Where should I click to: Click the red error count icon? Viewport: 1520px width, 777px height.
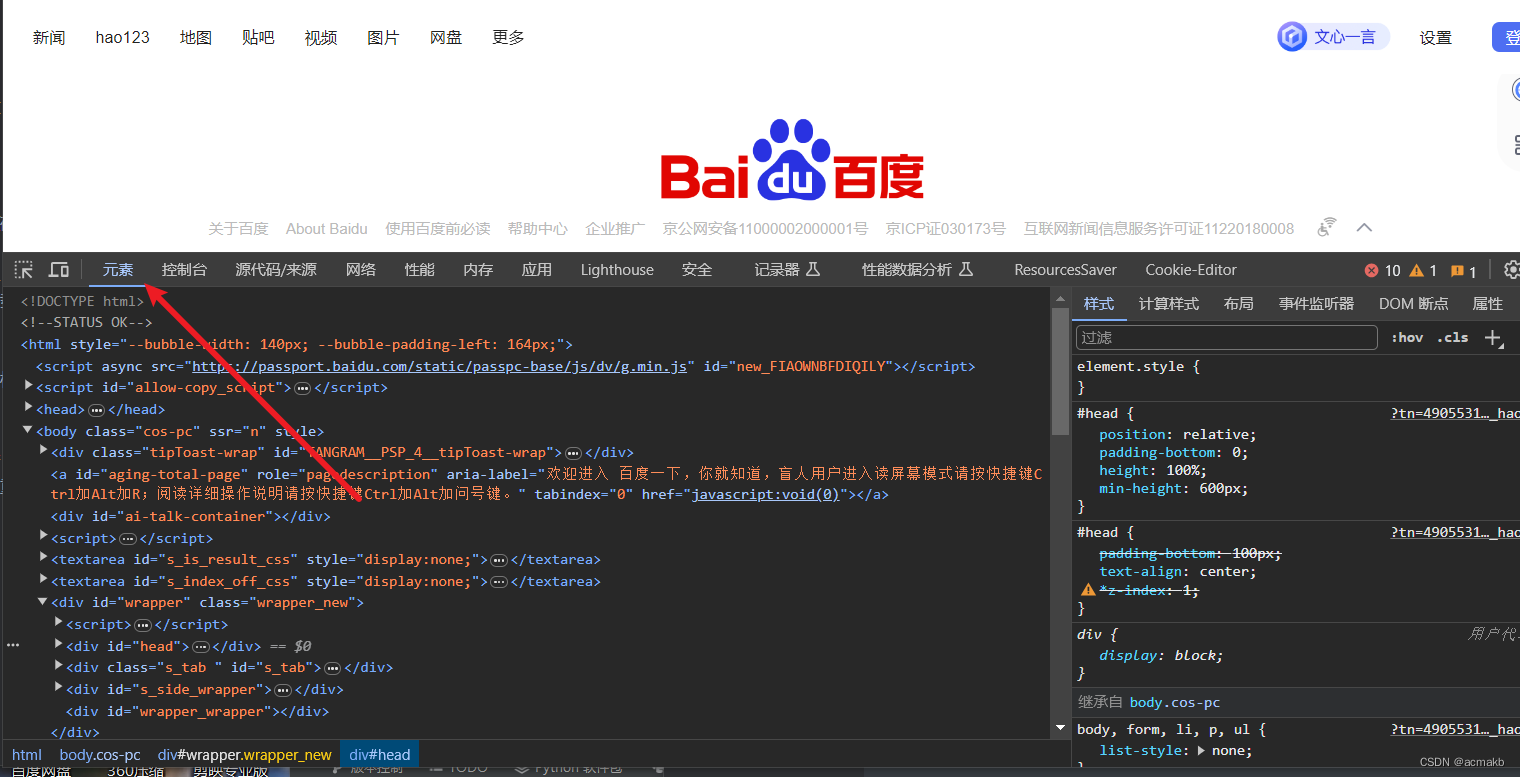pos(1371,271)
